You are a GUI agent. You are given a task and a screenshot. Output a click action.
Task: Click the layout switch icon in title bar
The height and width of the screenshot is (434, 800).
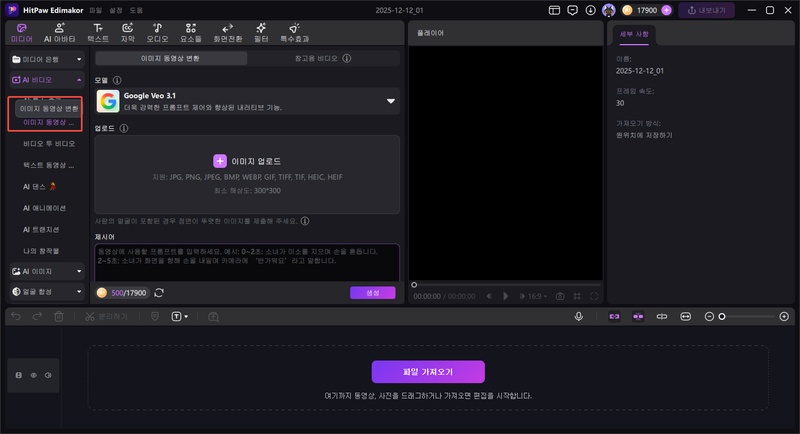click(554, 10)
